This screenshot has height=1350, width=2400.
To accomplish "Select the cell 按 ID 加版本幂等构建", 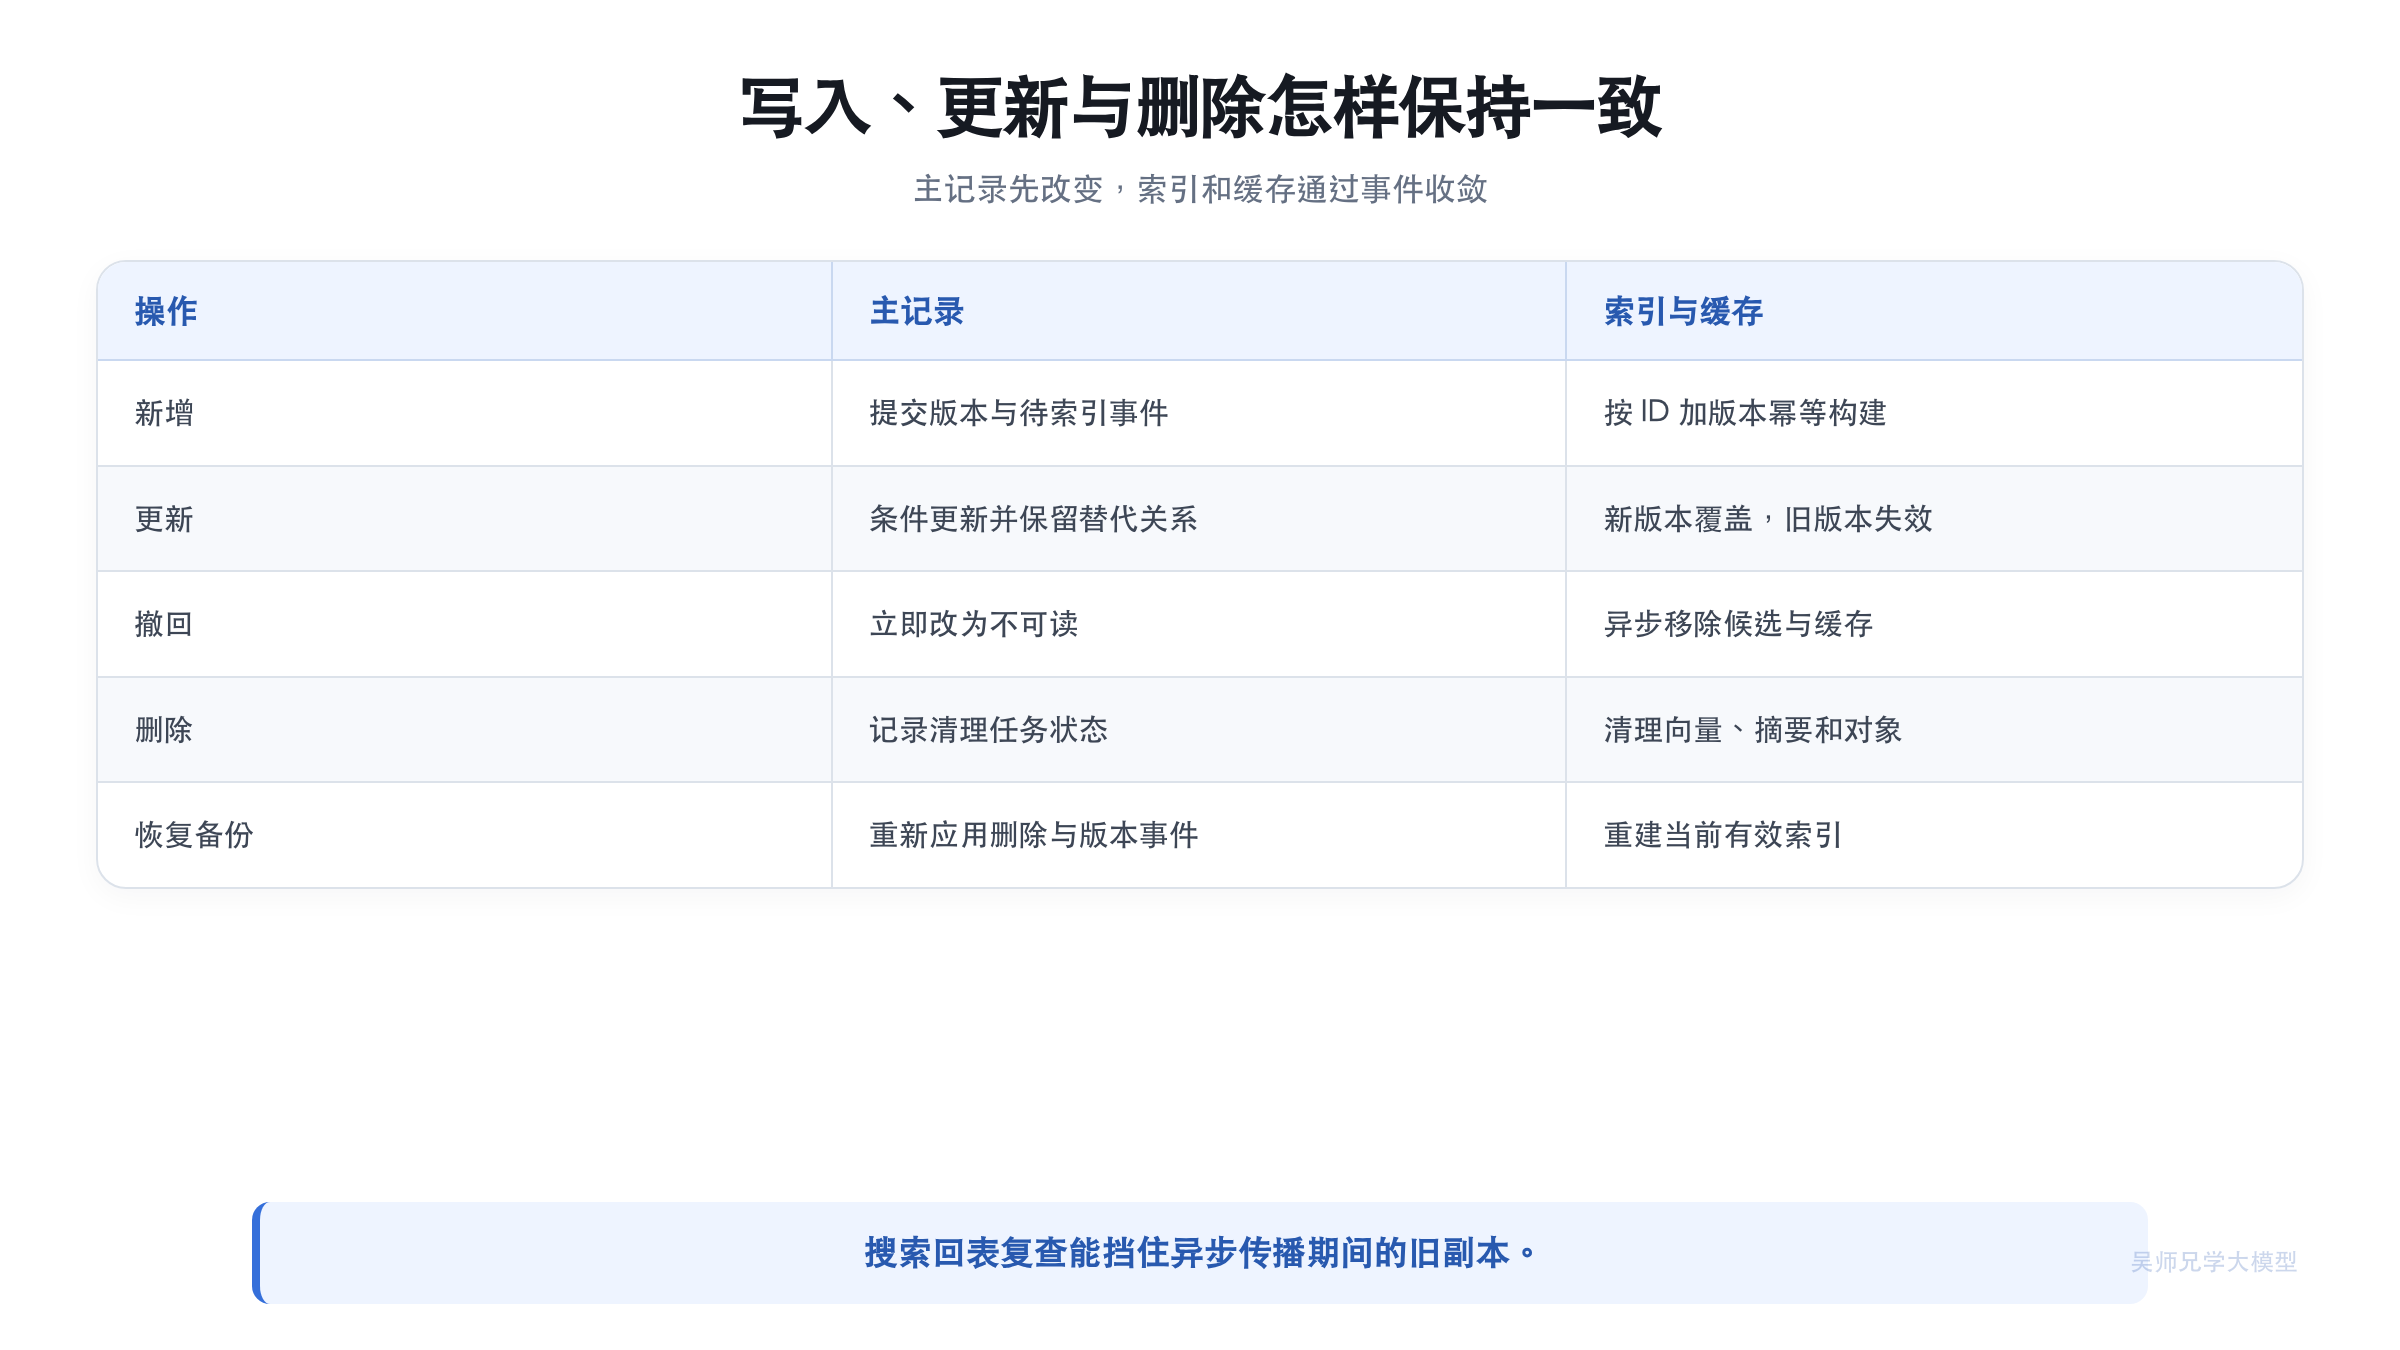I will point(1934,413).
